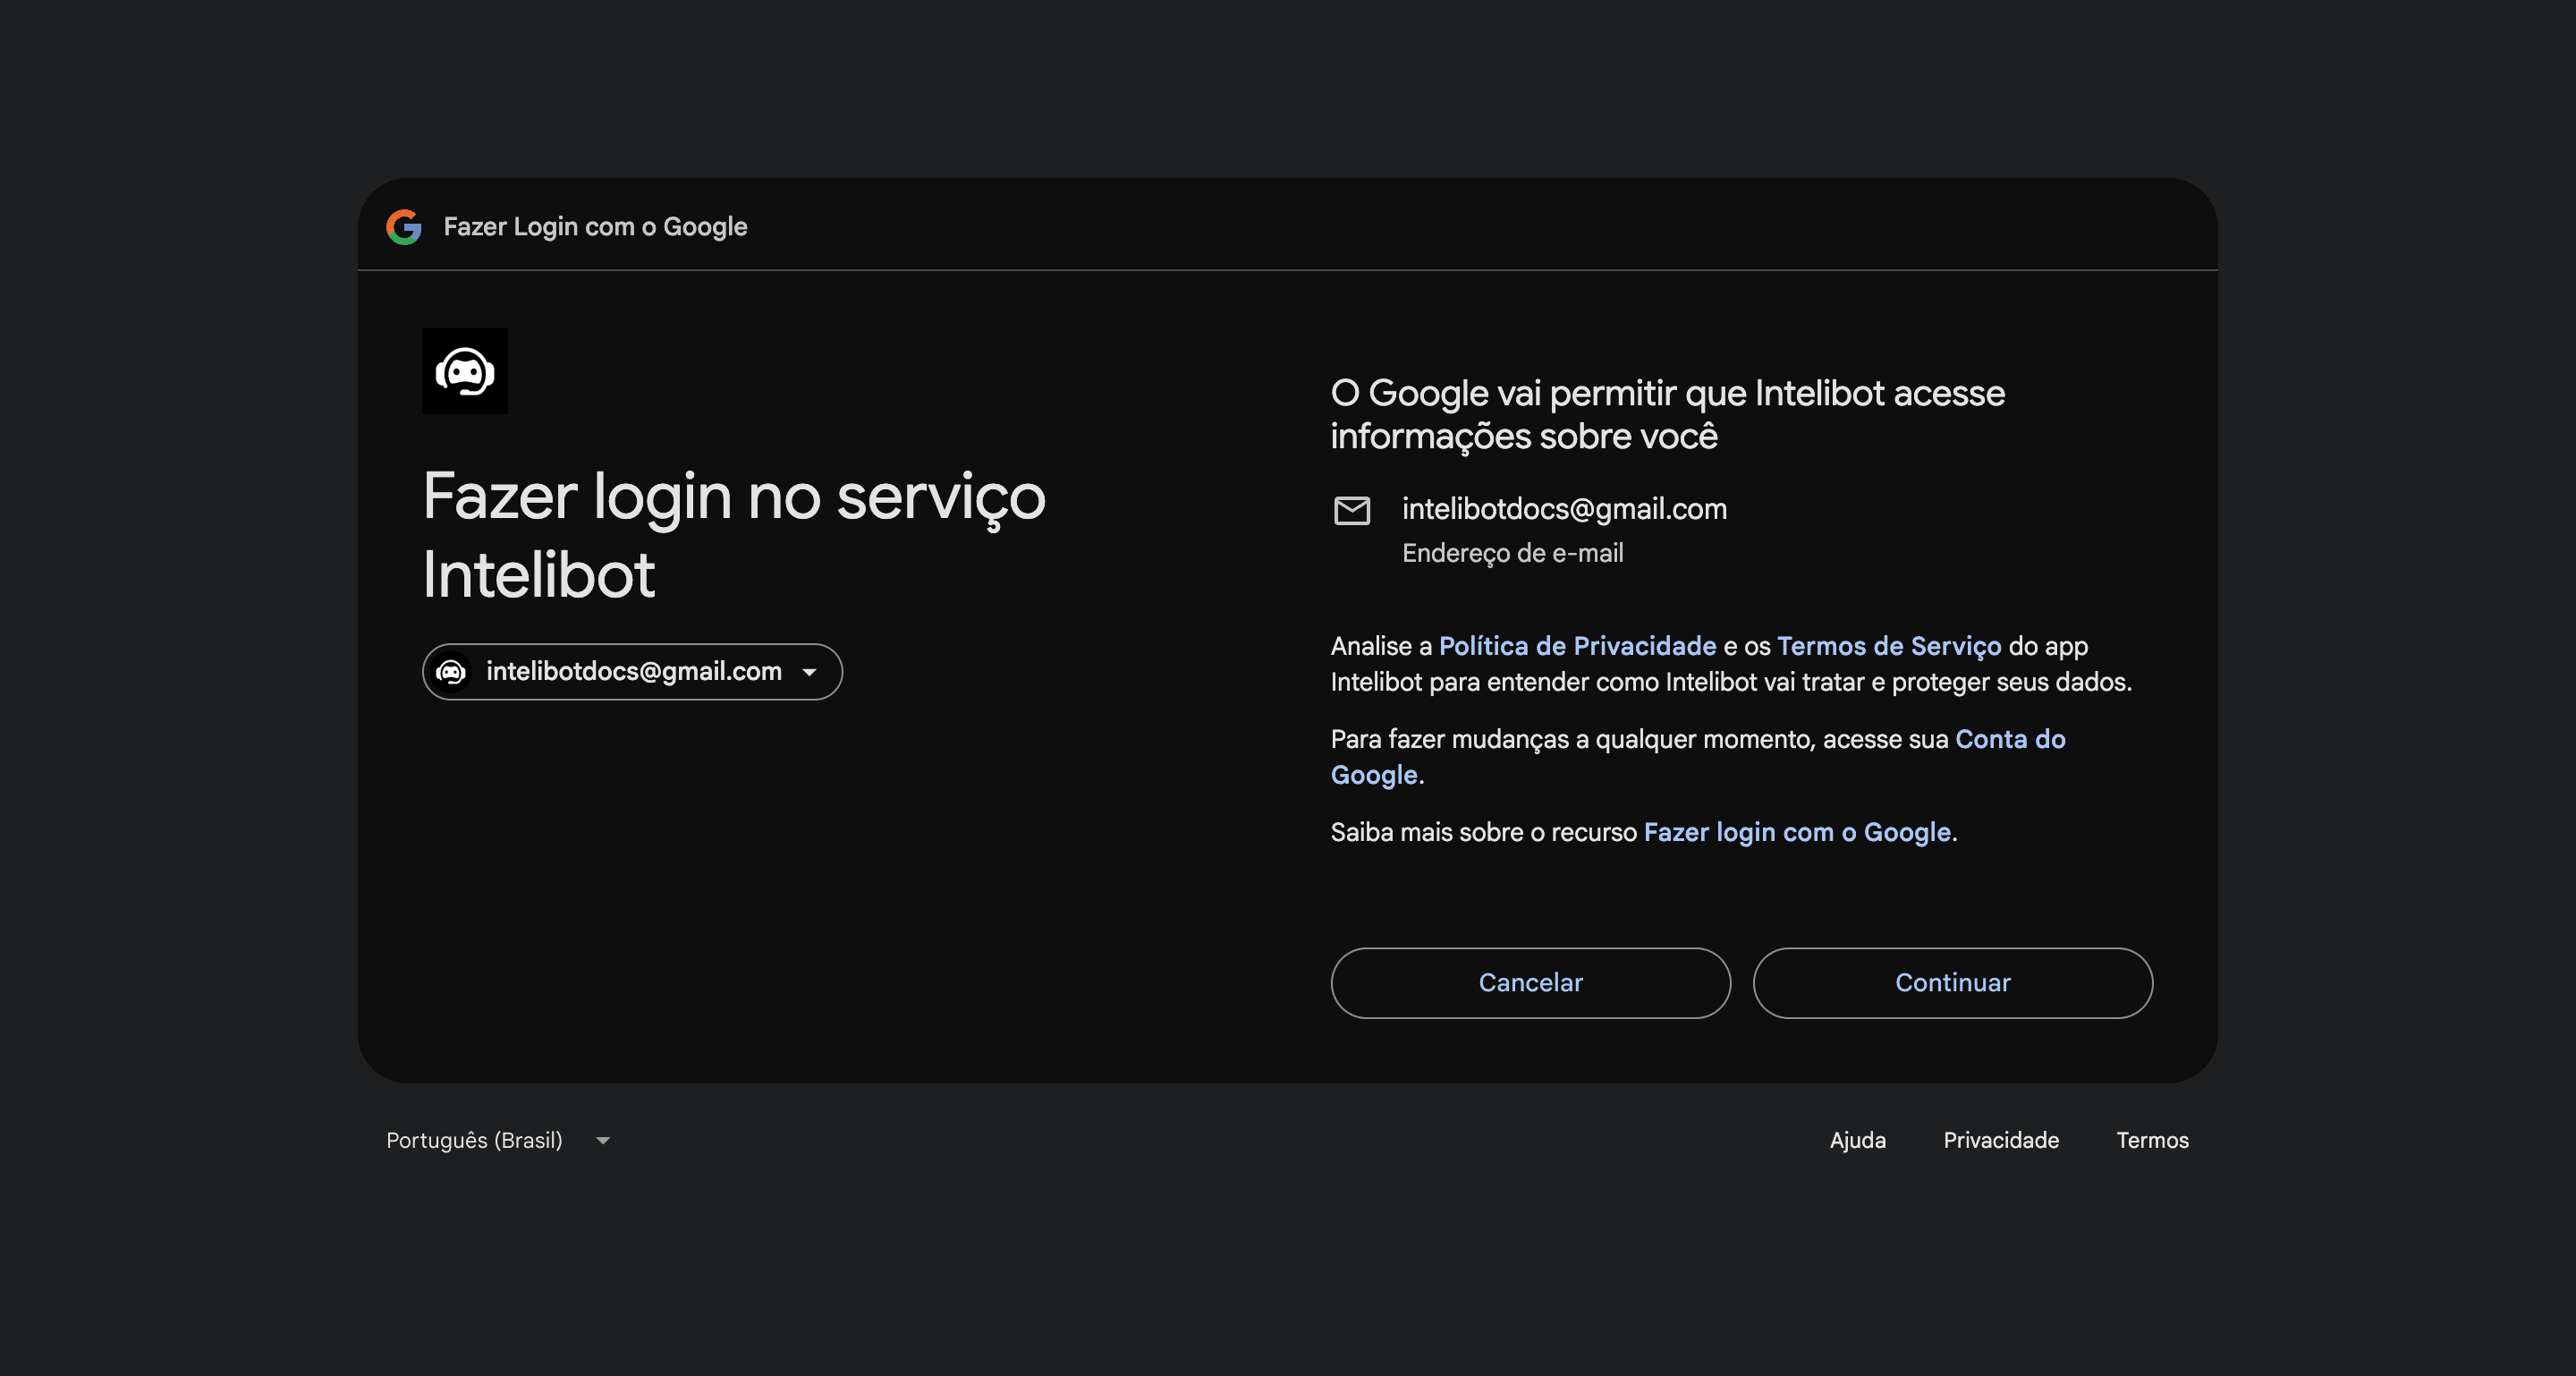Click the 'Fazer Login com o Google' header text

595,227
